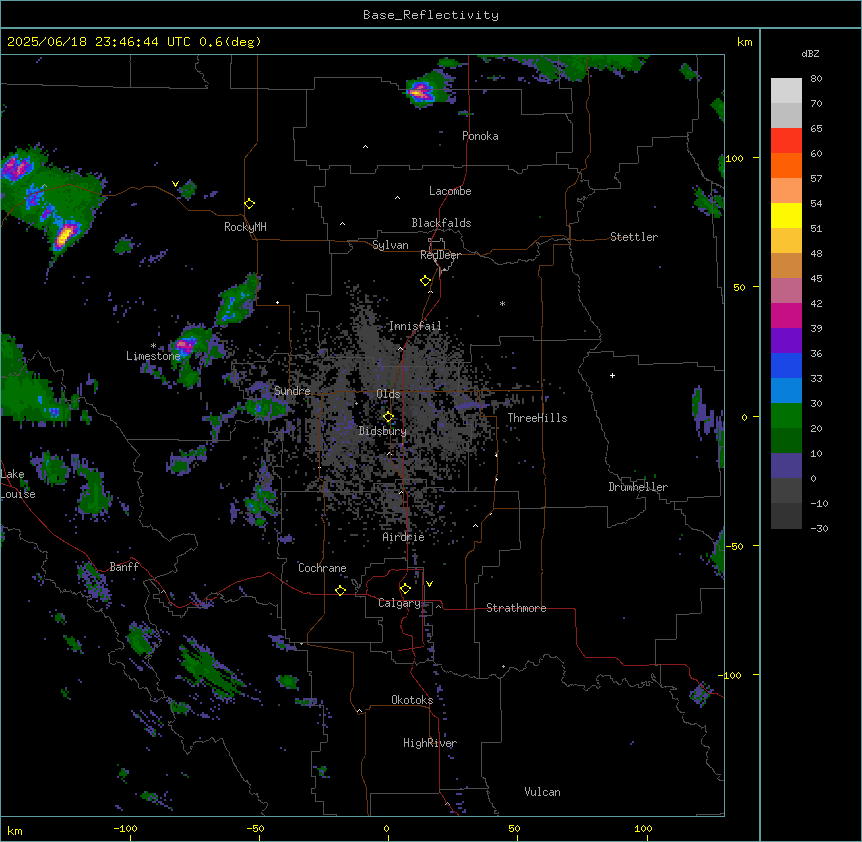This screenshot has width=862, height=842.
Task: Click the Cochrane town label
Action: (x=322, y=568)
